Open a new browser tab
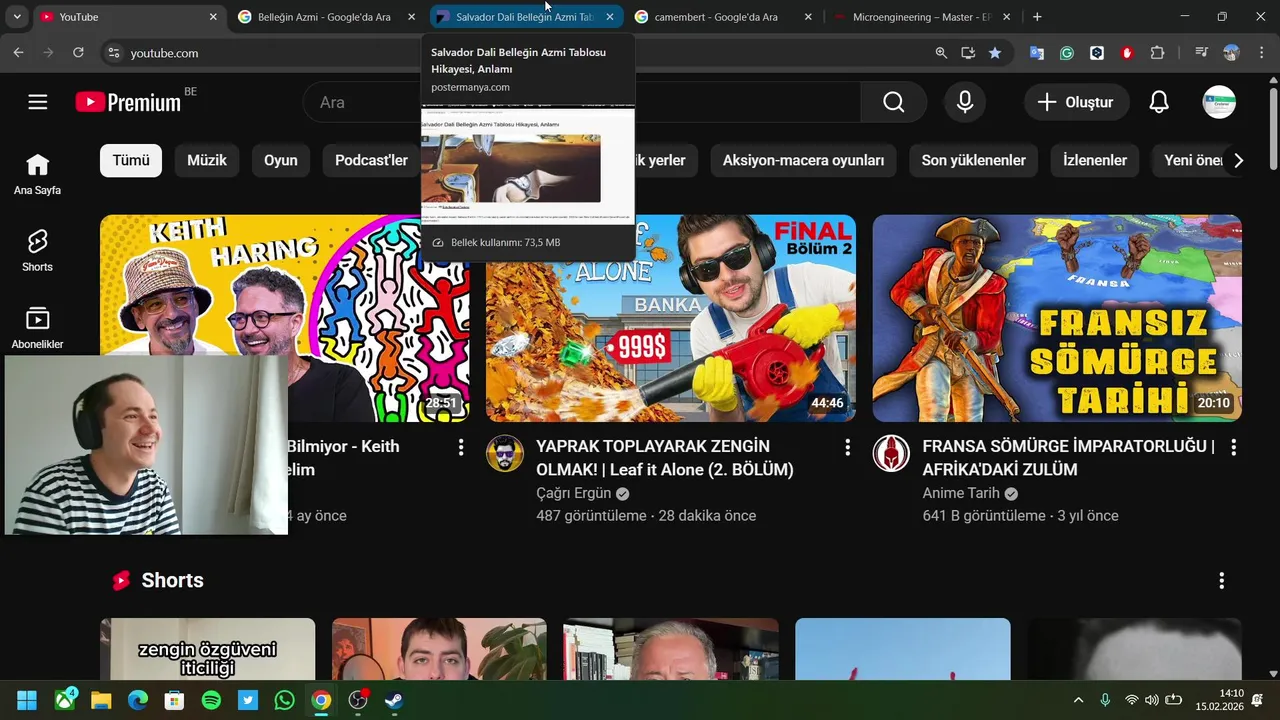Viewport: 1280px width, 720px height. pyautogui.click(x=1037, y=17)
